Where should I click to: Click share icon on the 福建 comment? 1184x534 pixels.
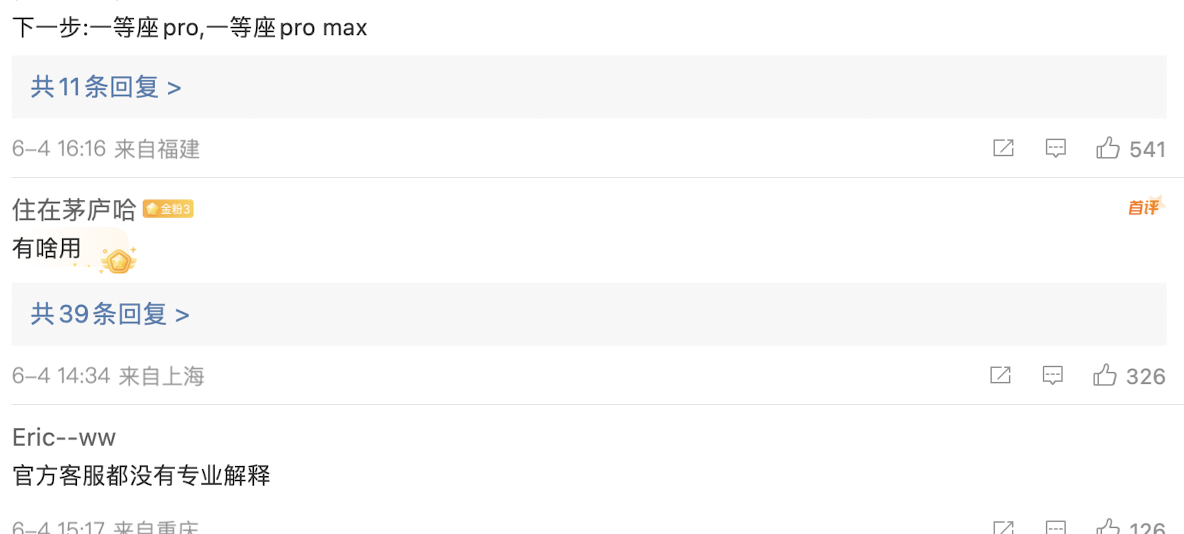coord(1003,149)
